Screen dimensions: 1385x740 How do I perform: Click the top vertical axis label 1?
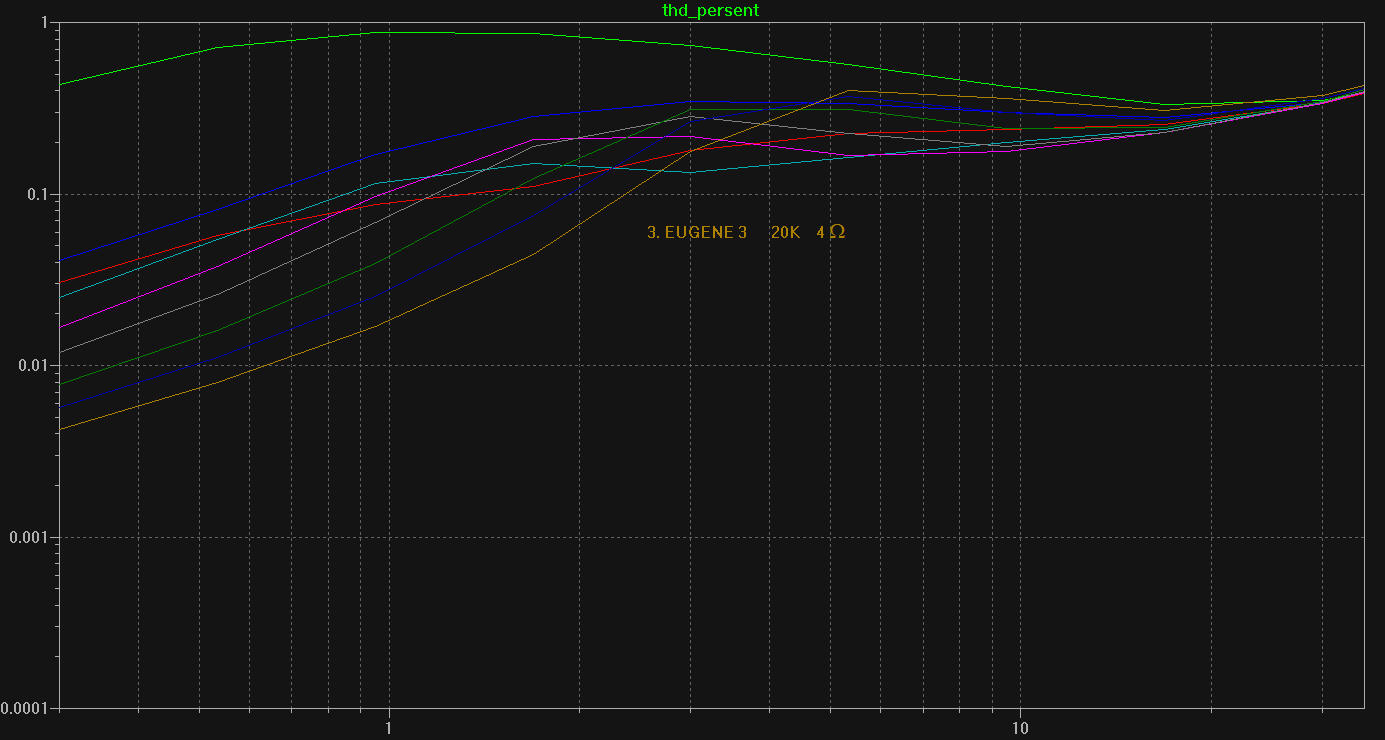coord(46,23)
